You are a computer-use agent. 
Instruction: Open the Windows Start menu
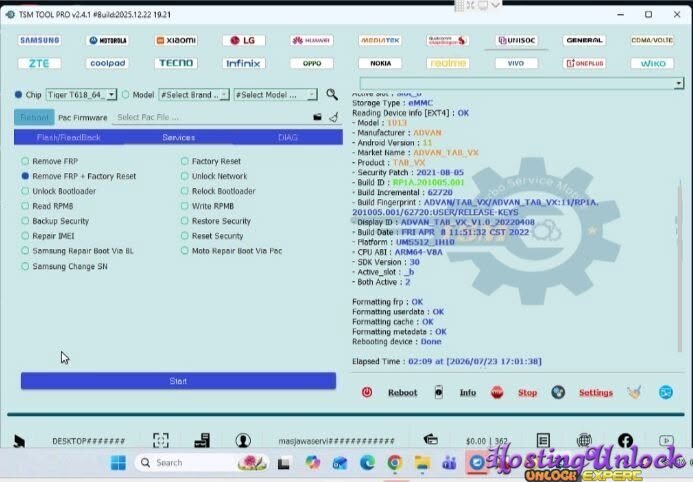tap(118, 463)
